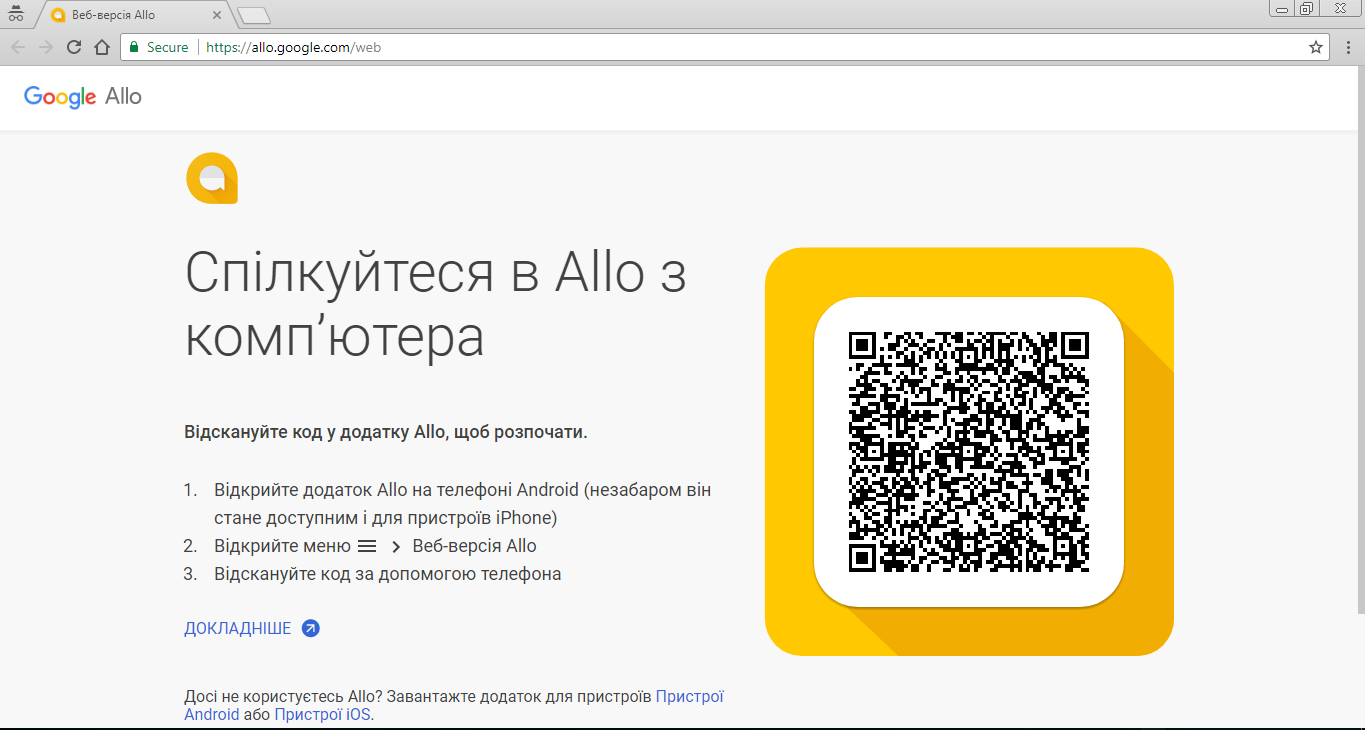Image resolution: width=1365 pixels, height=730 pixels.
Task: Click step 3 Відскануйте код за допомогою телефона
Action: tap(388, 574)
